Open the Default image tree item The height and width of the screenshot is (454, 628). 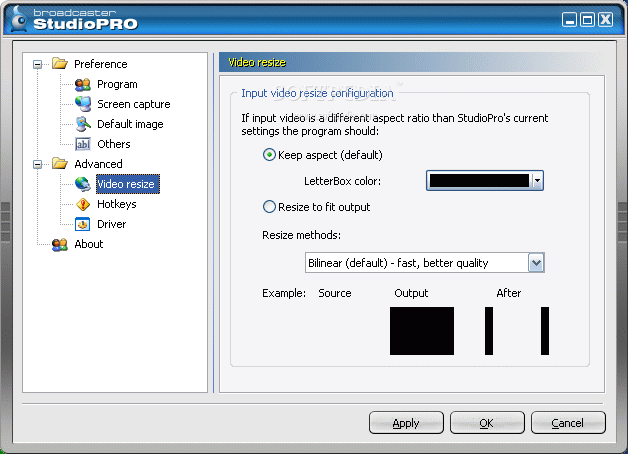pos(130,124)
